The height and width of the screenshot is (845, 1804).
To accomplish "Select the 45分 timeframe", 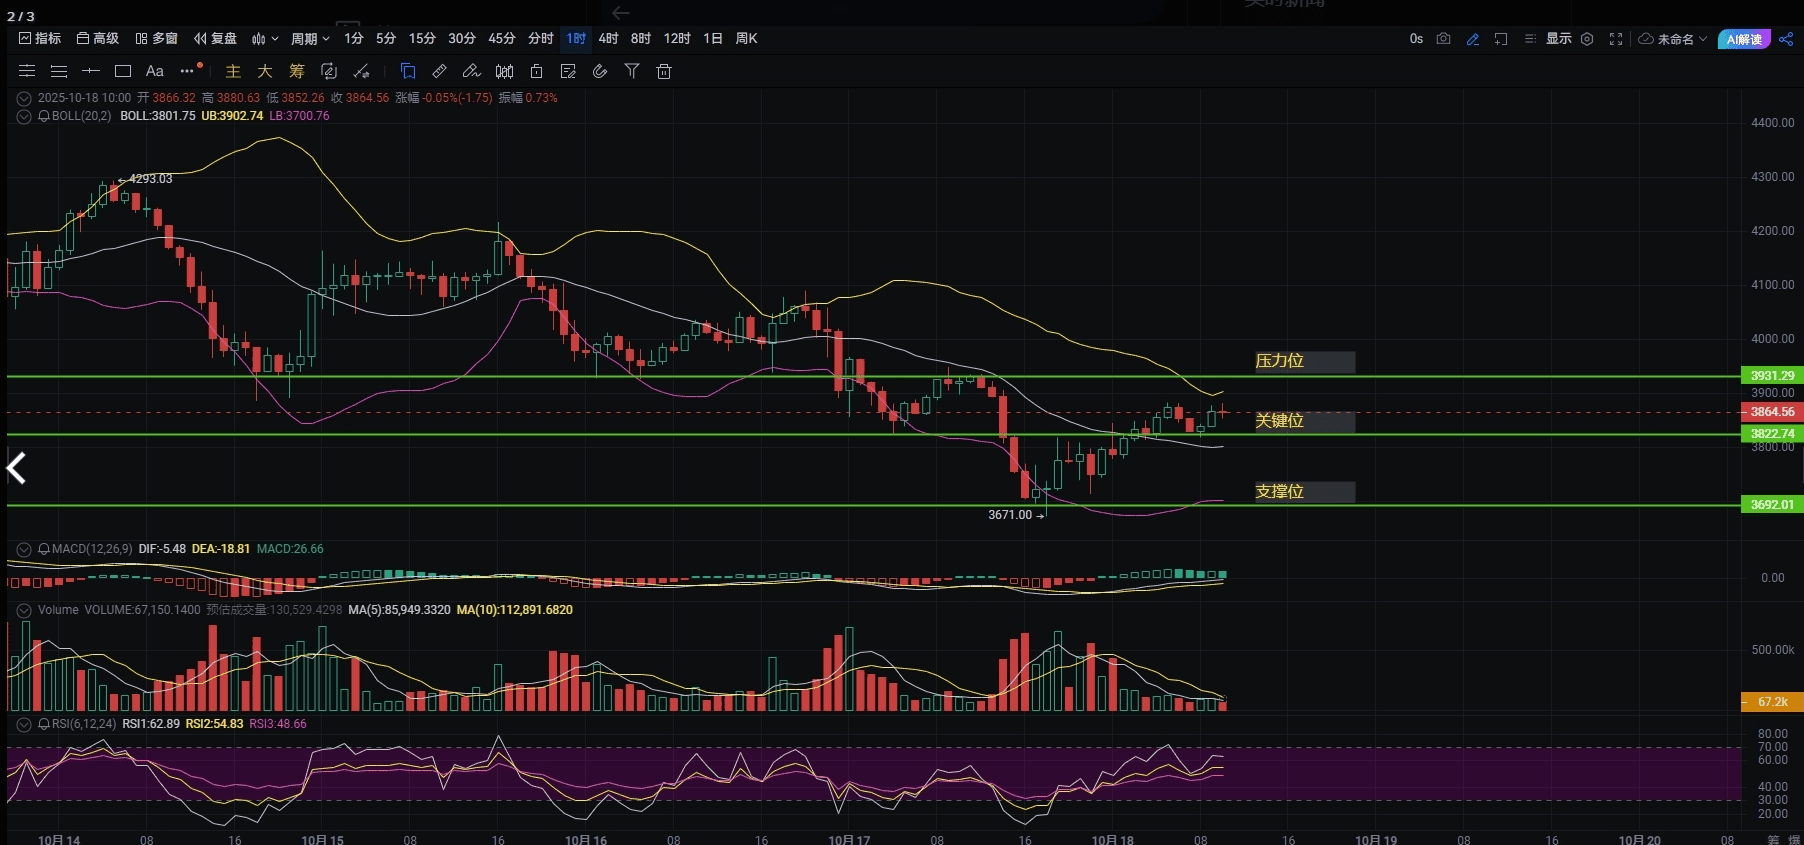I will point(502,39).
